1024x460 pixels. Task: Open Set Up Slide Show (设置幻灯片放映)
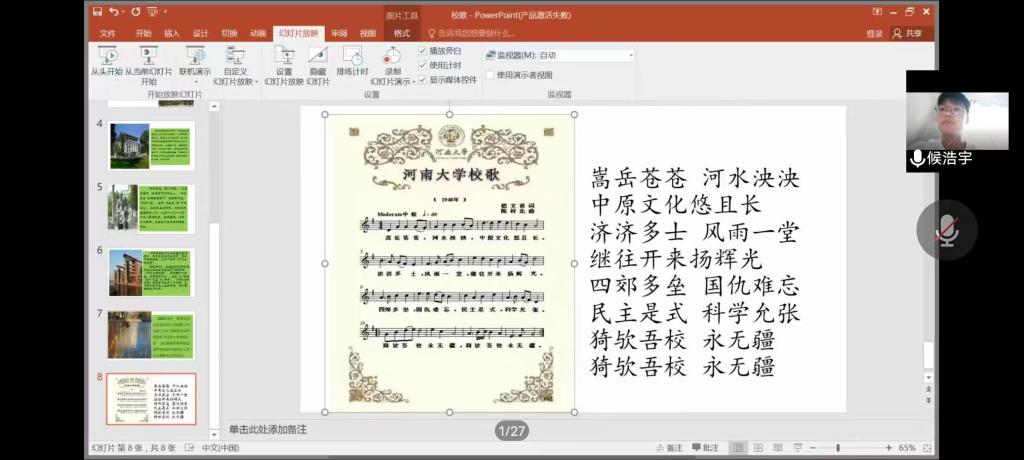click(284, 57)
